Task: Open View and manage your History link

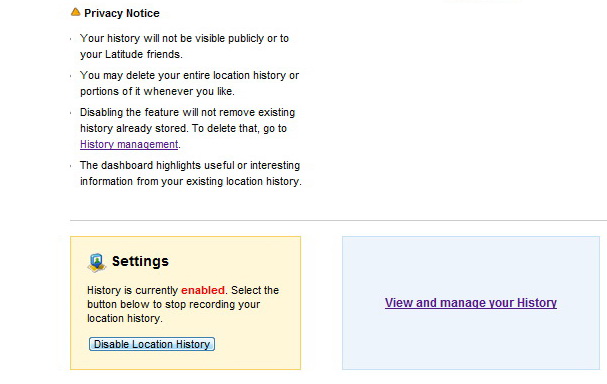Action: (x=471, y=303)
